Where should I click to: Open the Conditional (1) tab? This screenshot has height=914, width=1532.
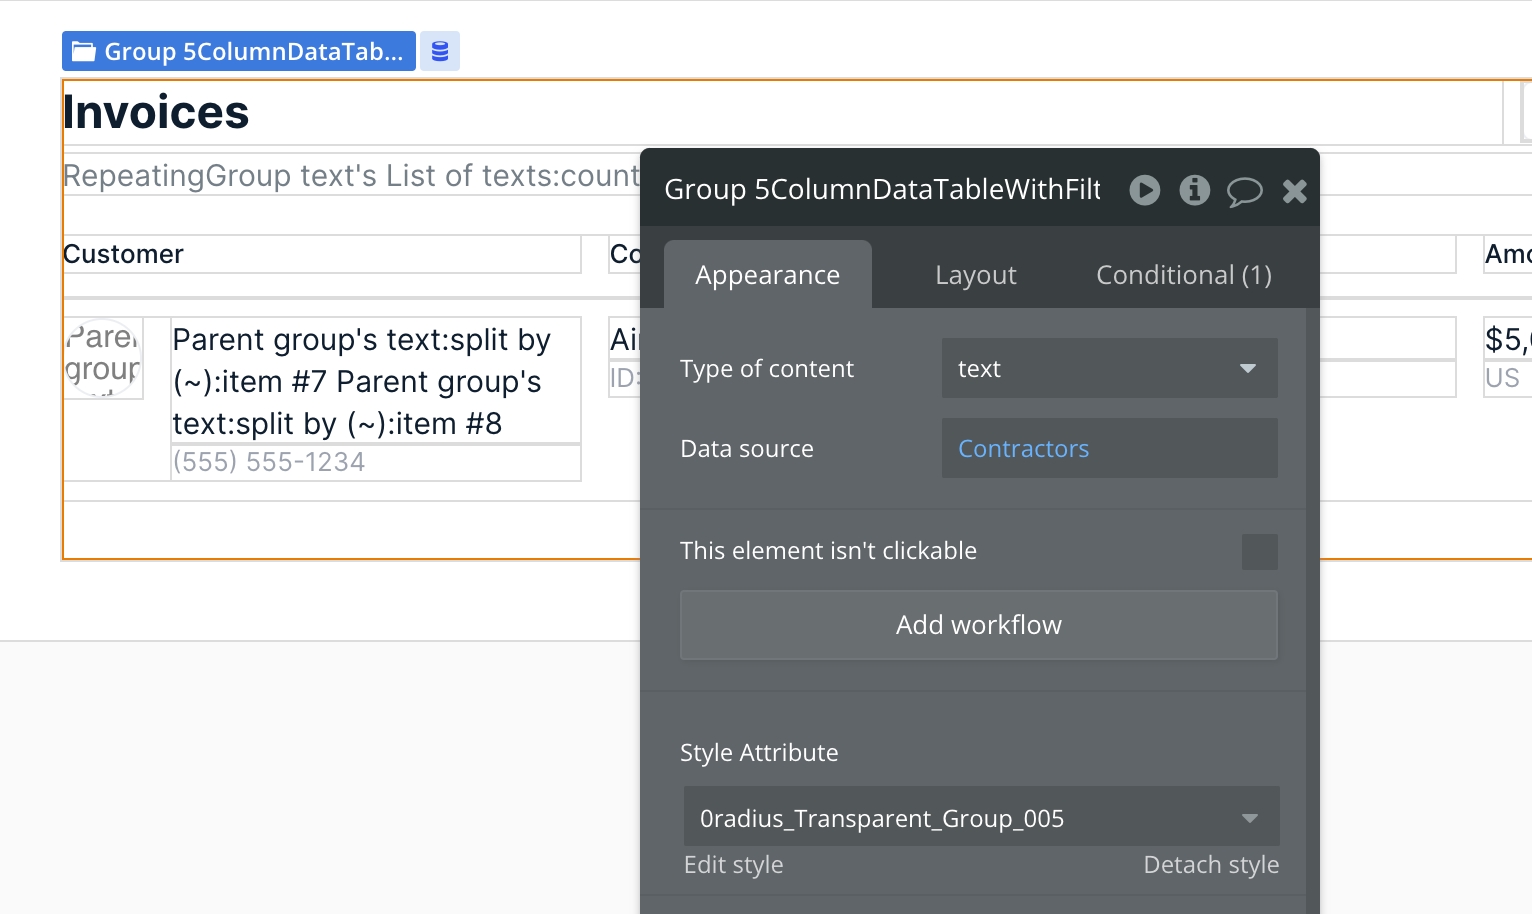click(x=1183, y=275)
